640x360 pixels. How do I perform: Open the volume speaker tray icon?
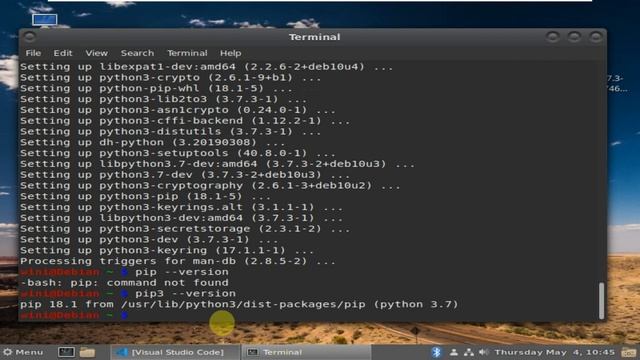click(484, 352)
